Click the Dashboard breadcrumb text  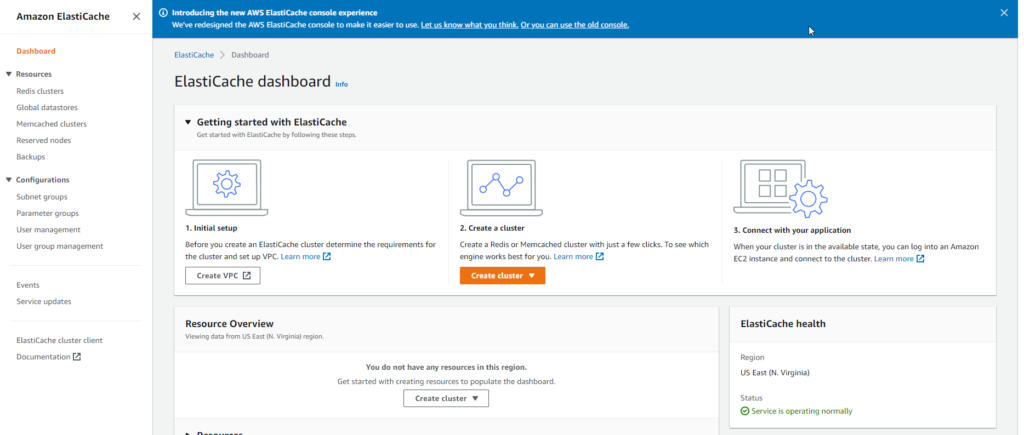250,55
